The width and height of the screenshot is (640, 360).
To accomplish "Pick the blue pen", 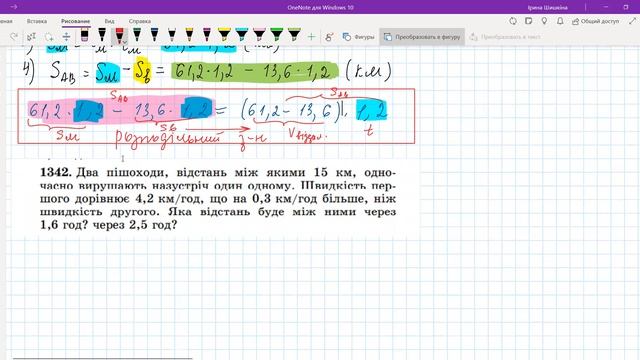I will (x=154, y=36).
